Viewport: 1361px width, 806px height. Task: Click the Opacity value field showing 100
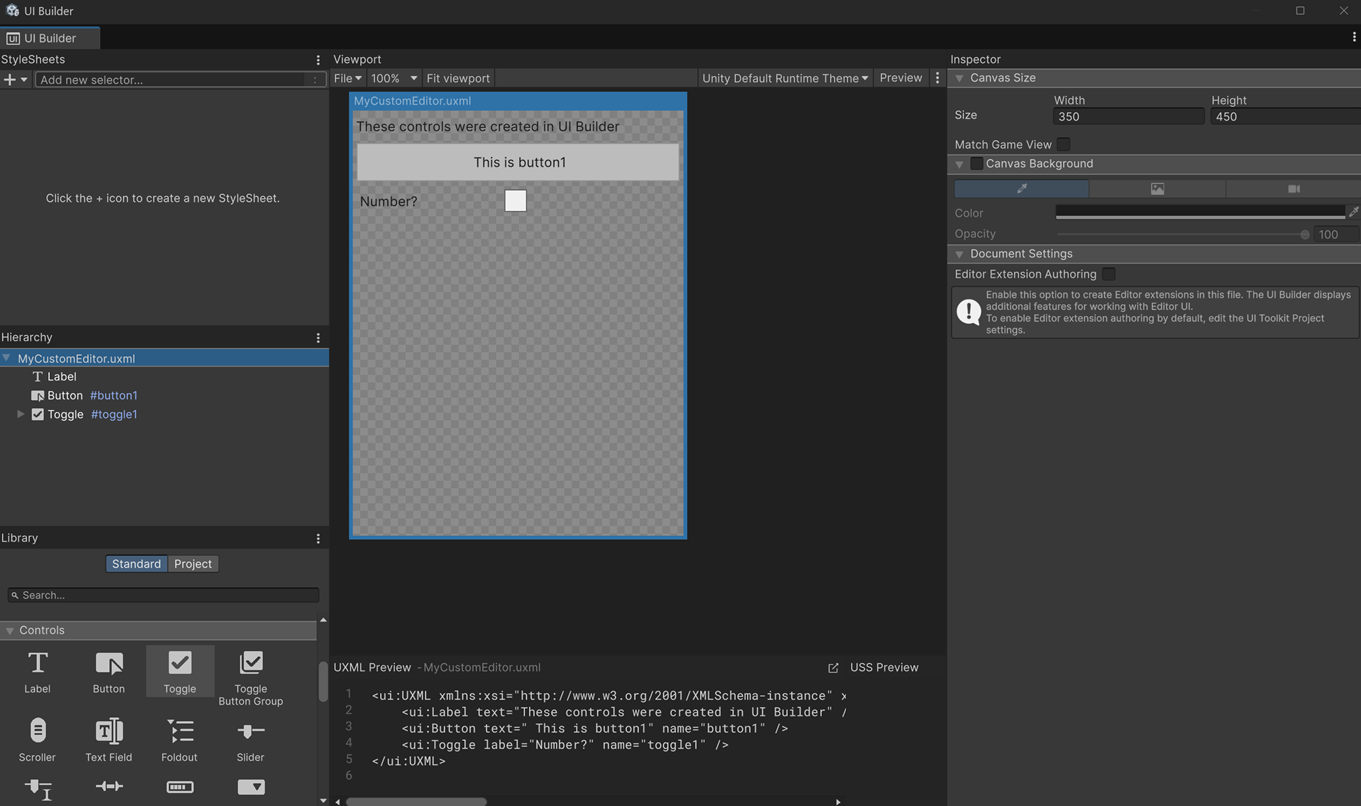coord(1336,234)
